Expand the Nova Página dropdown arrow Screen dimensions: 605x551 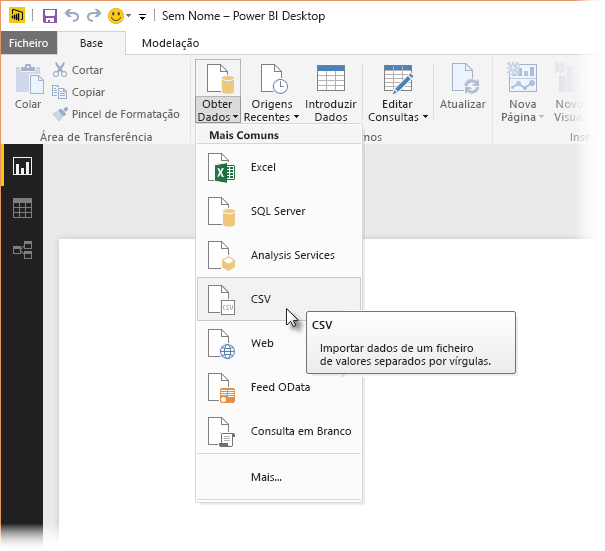pos(541,117)
